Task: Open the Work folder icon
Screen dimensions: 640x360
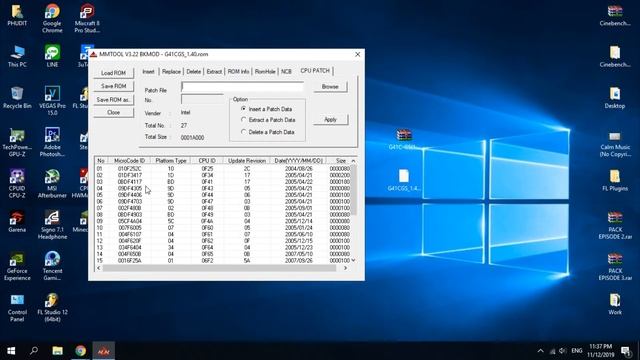Action: click(615, 304)
